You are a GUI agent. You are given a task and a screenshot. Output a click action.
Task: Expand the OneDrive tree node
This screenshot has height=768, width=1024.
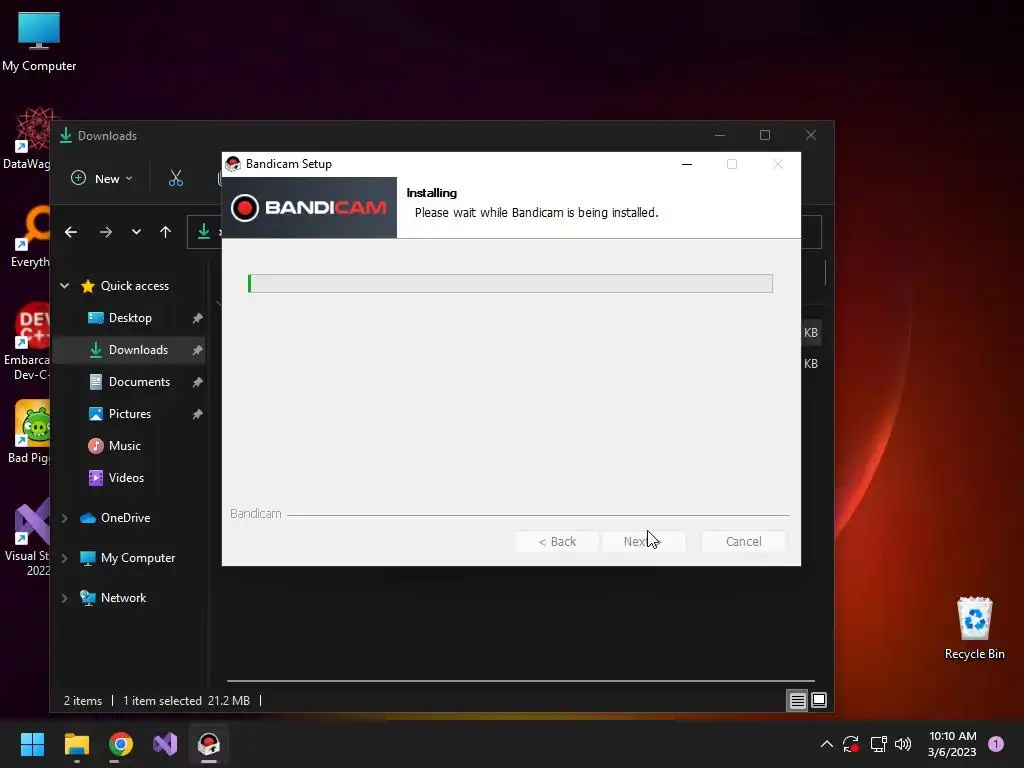point(65,518)
